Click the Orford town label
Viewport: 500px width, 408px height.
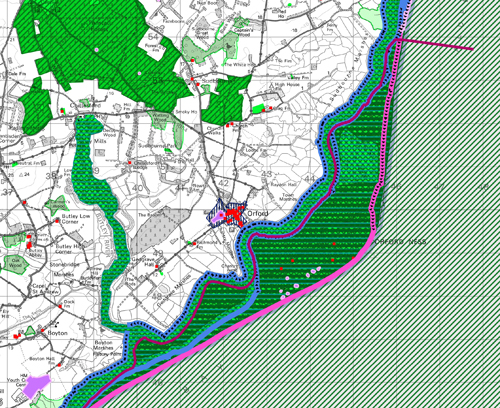tap(258, 213)
